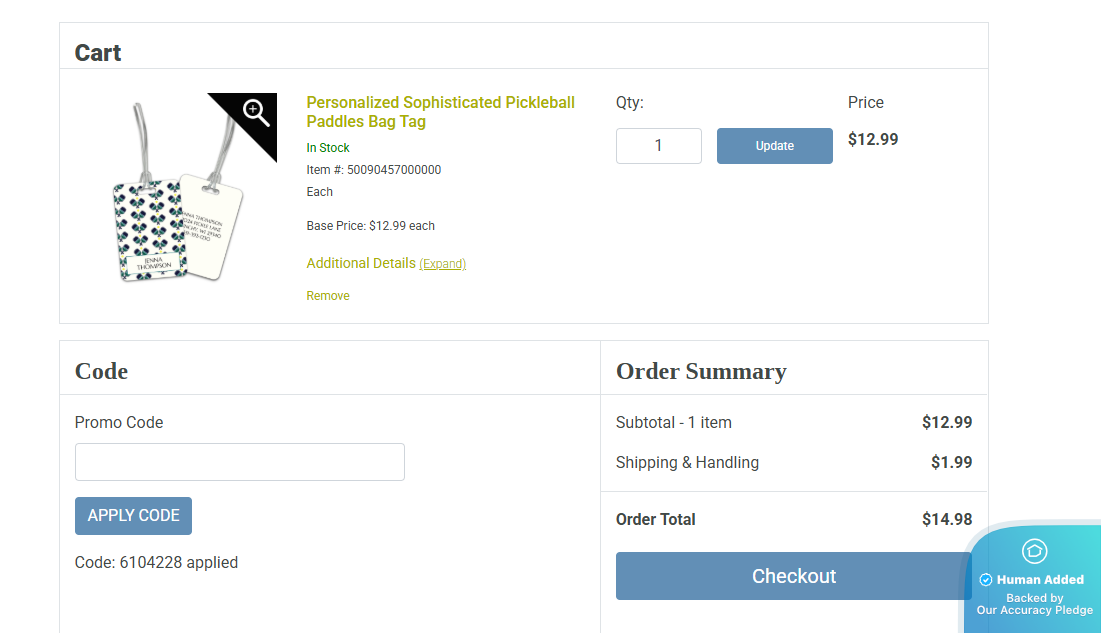Remove the bag tag from cart
This screenshot has height=633, width=1101.
pyautogui.click(x=328, y=296)
